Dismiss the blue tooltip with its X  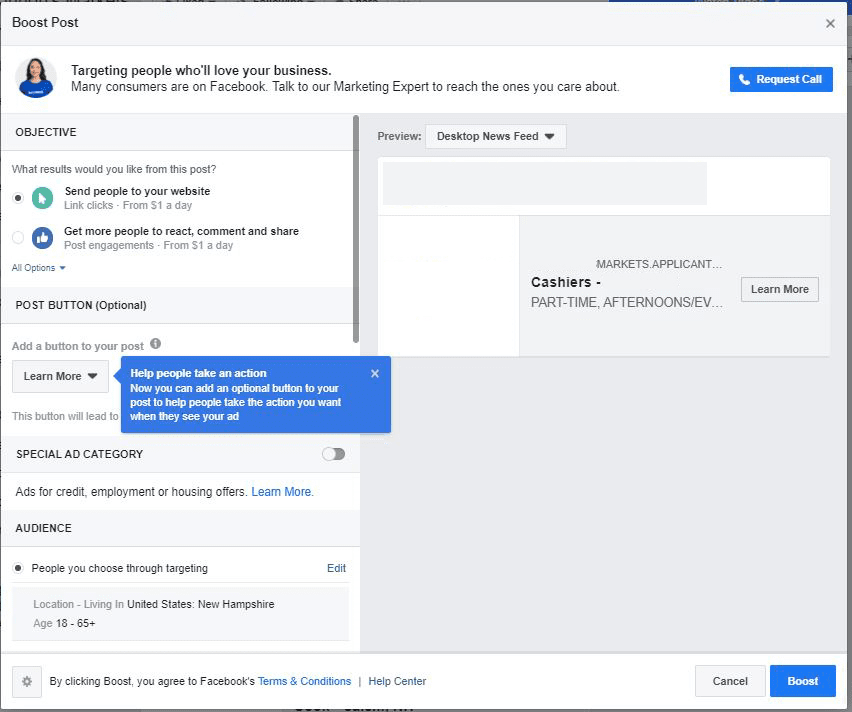point(375,372)
